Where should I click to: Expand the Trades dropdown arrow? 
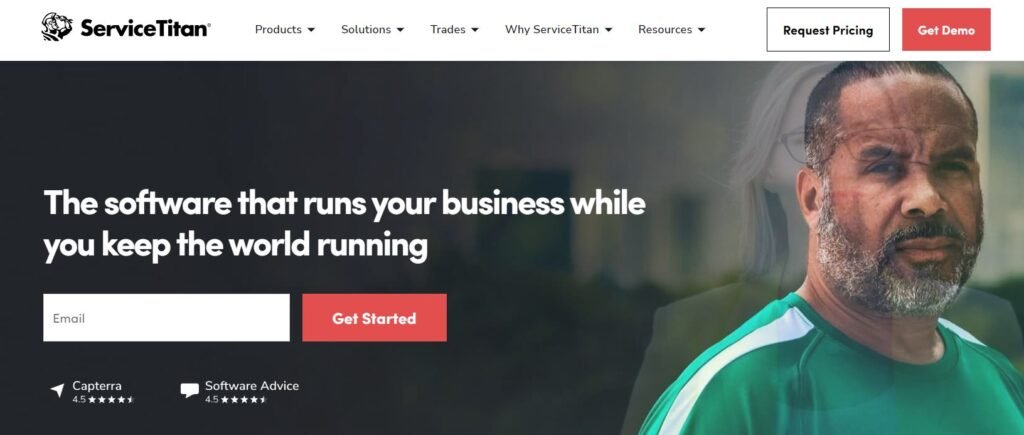tap(475, 30)
